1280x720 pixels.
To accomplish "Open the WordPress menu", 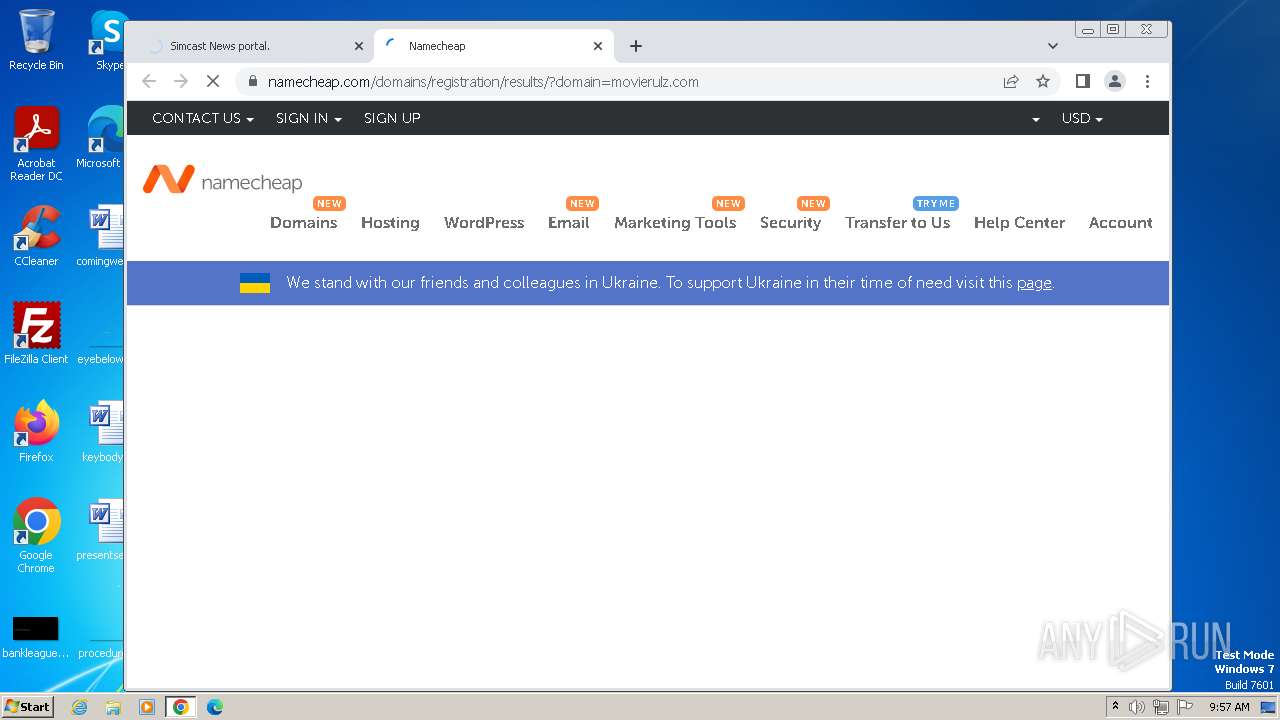I will 484,222.
